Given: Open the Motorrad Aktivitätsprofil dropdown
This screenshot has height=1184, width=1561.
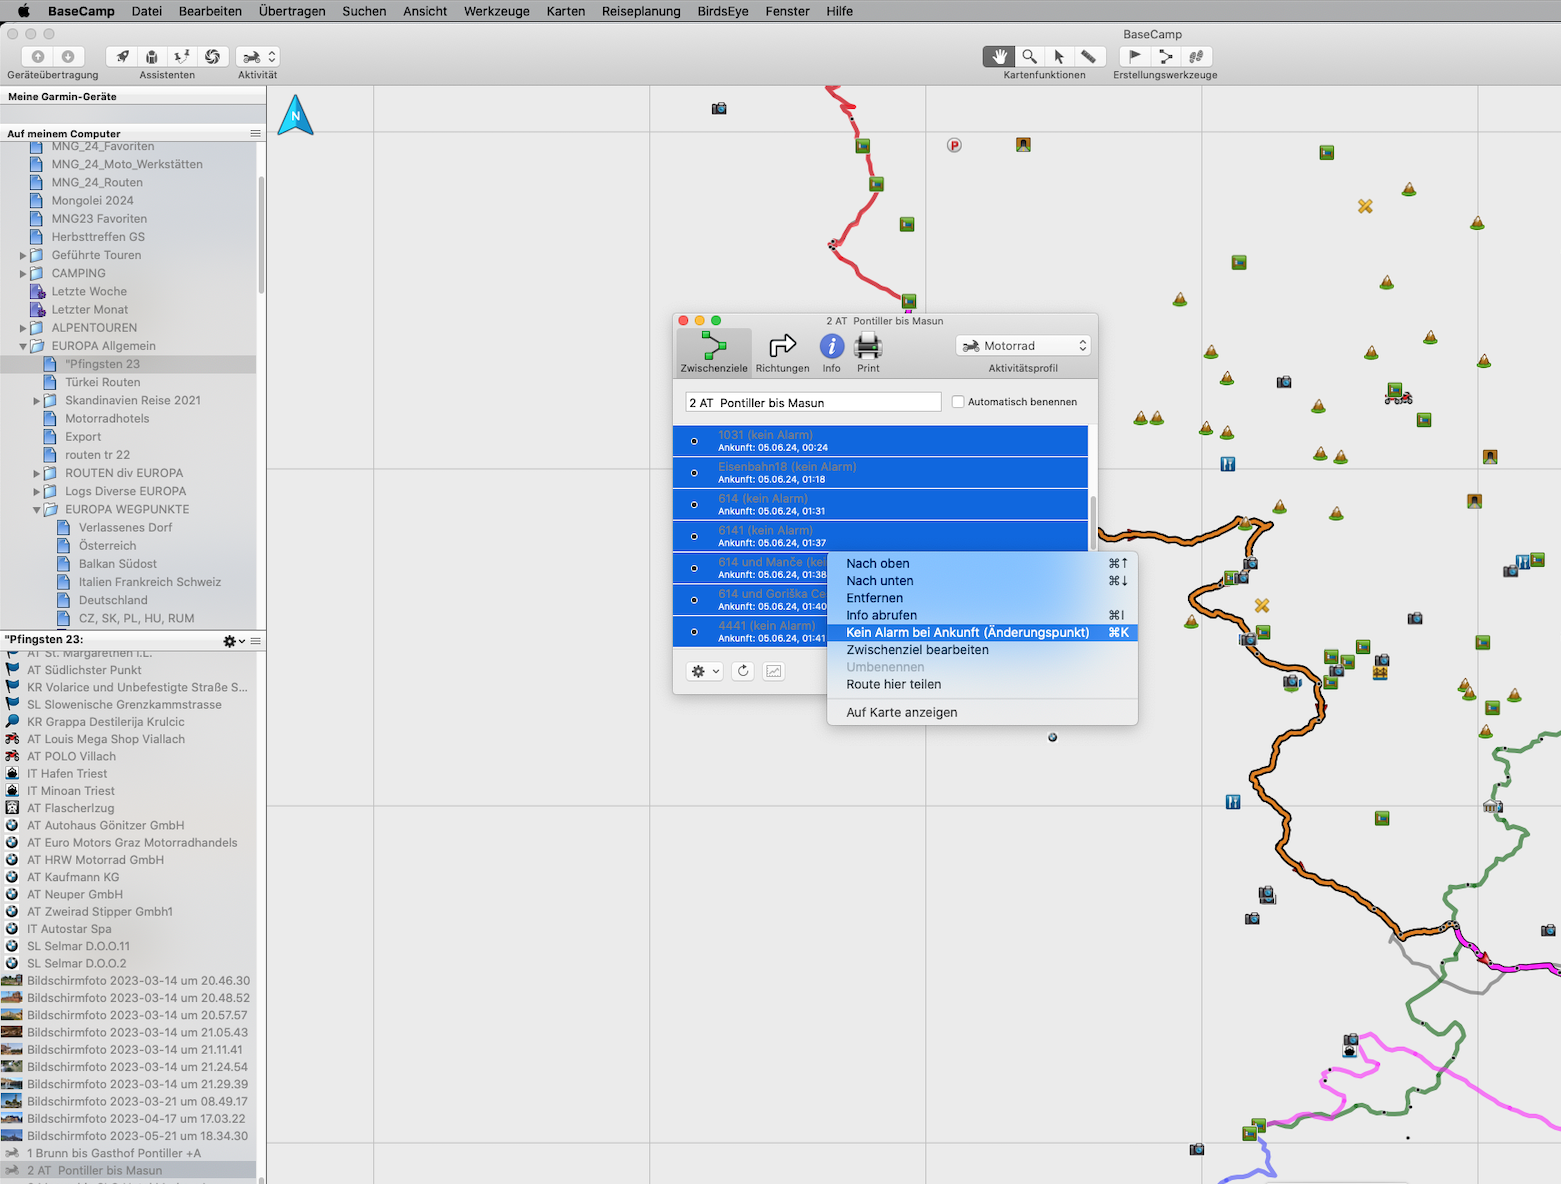Looking at the screenshot, I should tap(1023, 345).
